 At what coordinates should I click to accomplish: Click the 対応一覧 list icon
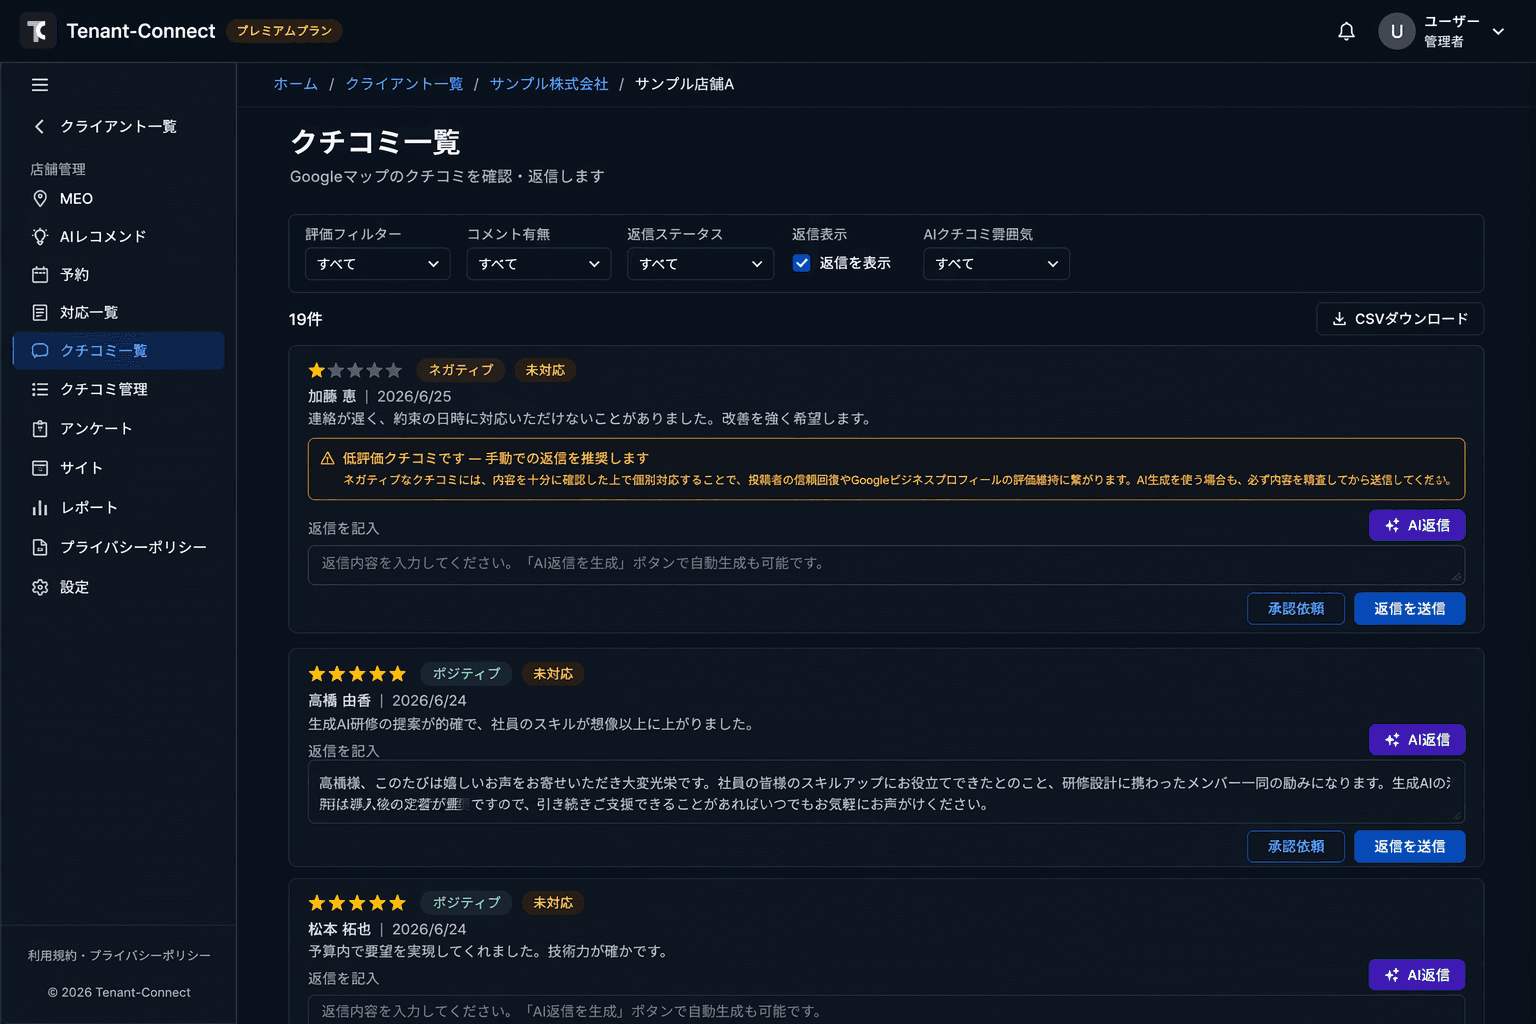(x=40, y=313)
